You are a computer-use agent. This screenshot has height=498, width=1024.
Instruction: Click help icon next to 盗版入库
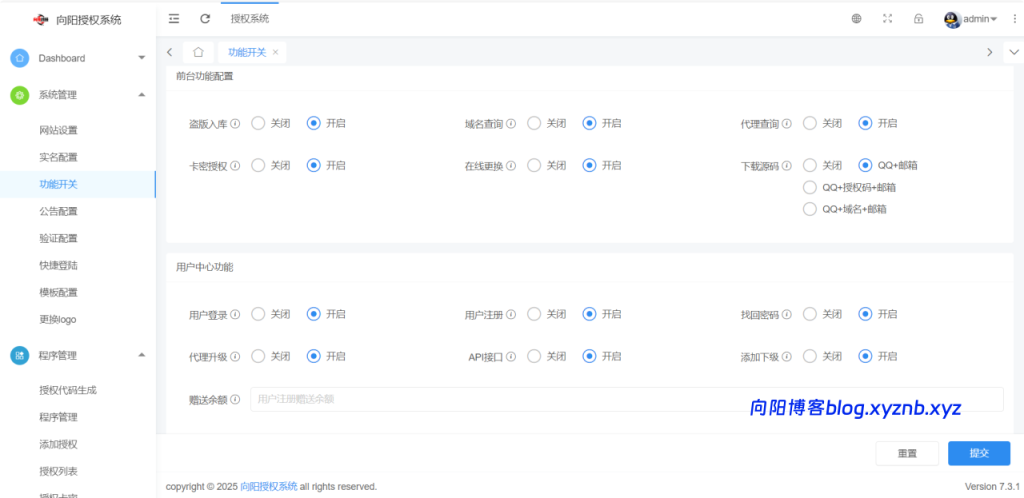tap(236, 124)
